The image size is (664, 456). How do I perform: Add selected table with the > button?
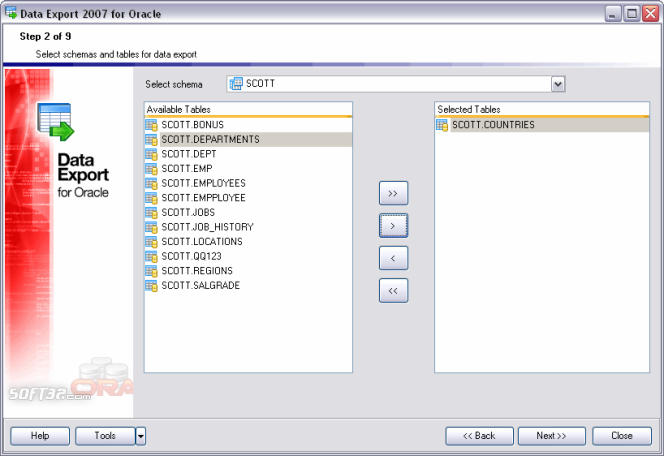tap(393, 226)
